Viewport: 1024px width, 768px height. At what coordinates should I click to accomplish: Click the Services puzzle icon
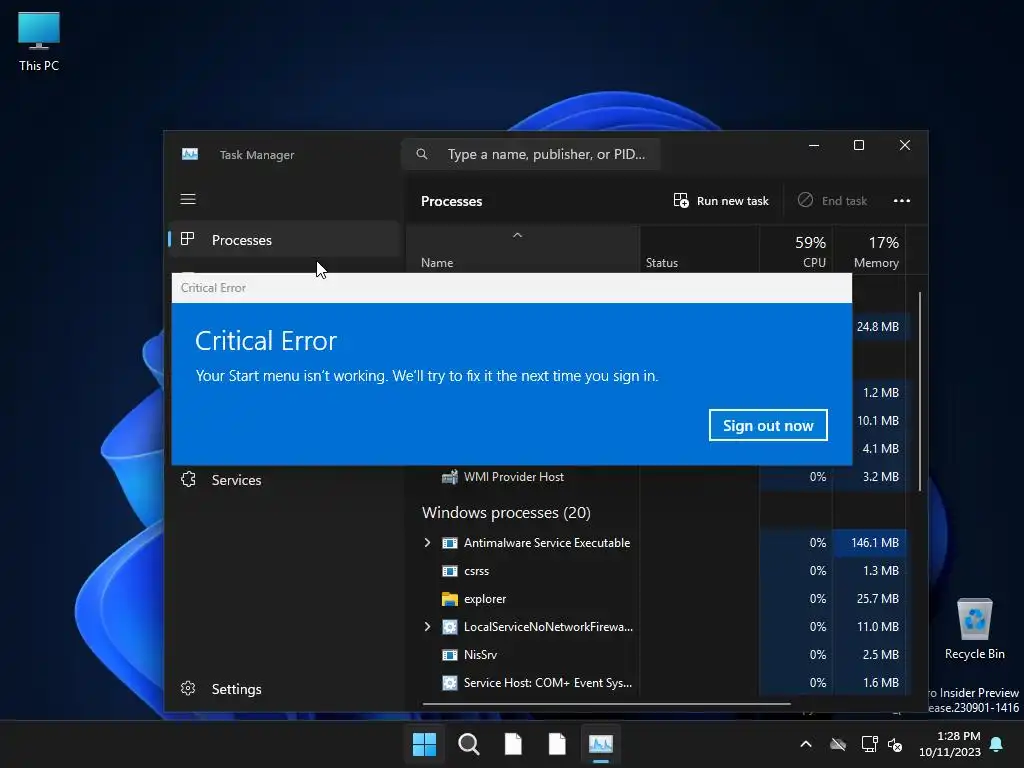188,479
